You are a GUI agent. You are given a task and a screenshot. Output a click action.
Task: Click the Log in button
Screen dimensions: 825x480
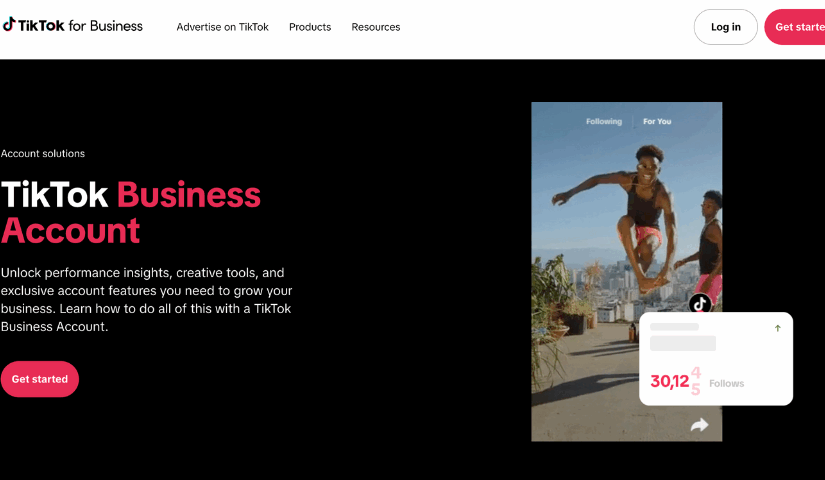(726, 27)
